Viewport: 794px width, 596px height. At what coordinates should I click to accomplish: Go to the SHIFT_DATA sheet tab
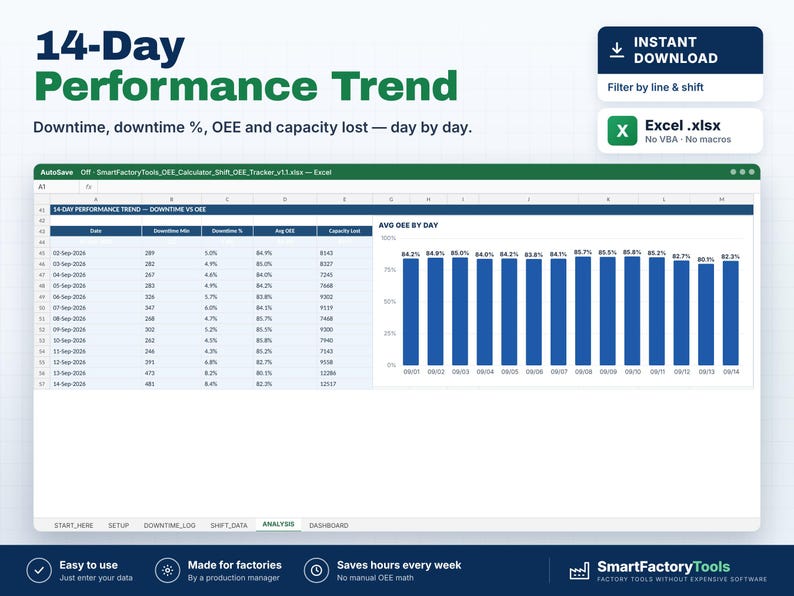coord(229,526)
